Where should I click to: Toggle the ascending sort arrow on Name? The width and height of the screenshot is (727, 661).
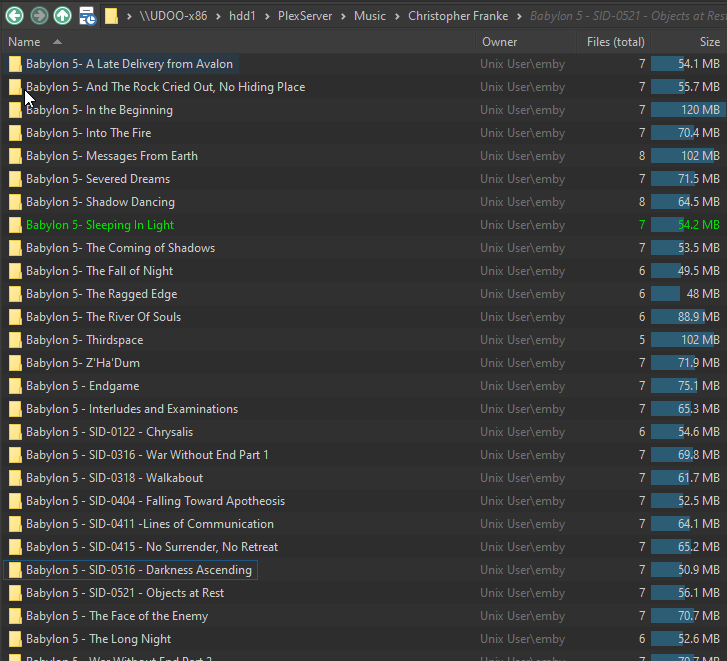click(x=57, y=42)
